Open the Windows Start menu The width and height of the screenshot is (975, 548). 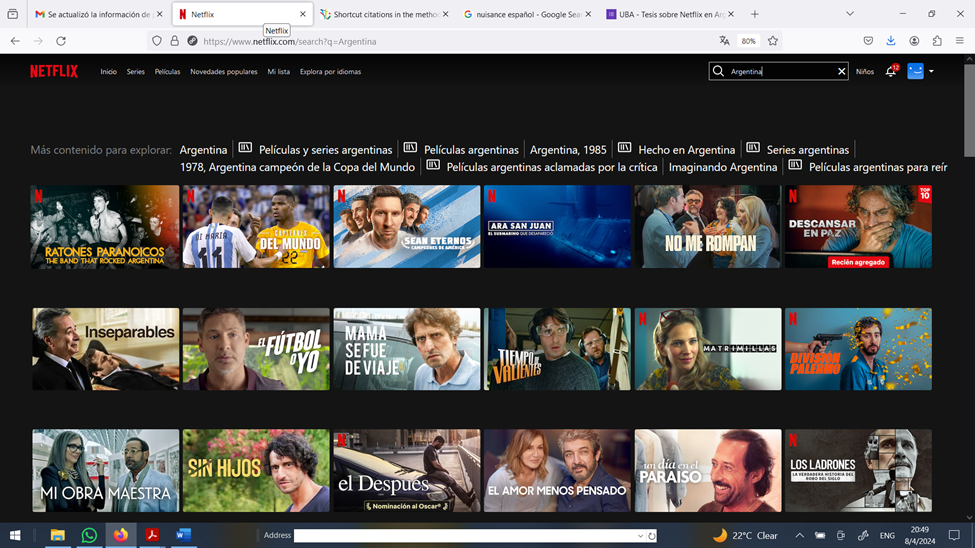click(15, 535)
